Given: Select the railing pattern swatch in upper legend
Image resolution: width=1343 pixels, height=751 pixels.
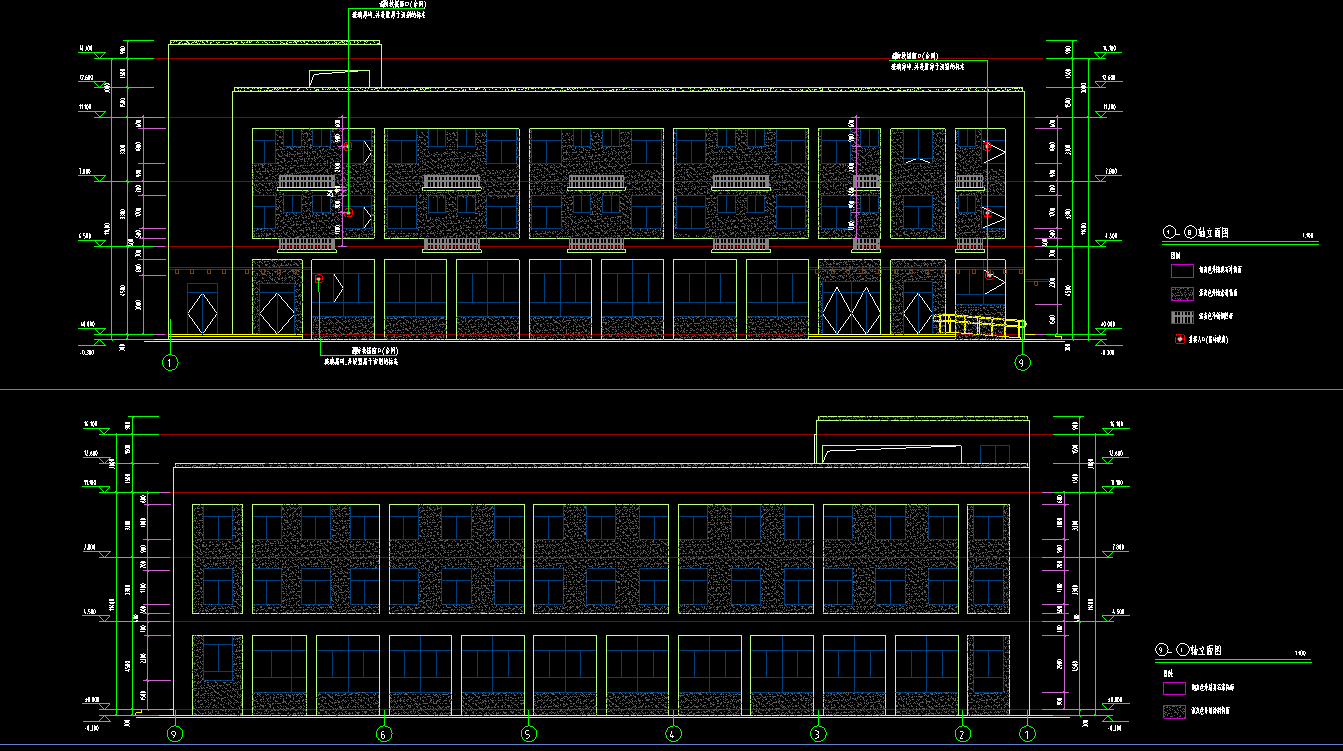Looking at the screenshot, I should pos(1181,317).
